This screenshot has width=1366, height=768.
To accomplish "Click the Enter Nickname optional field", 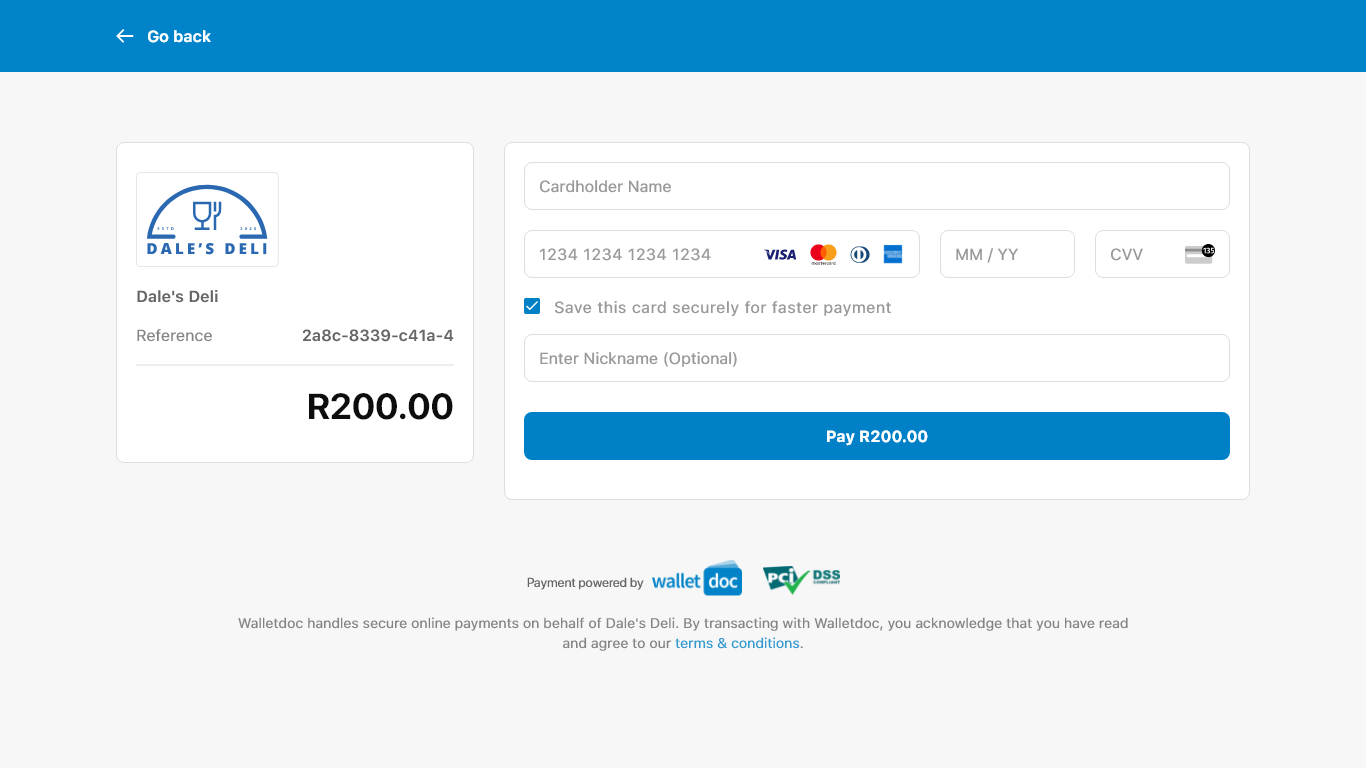I will [876, 358].
